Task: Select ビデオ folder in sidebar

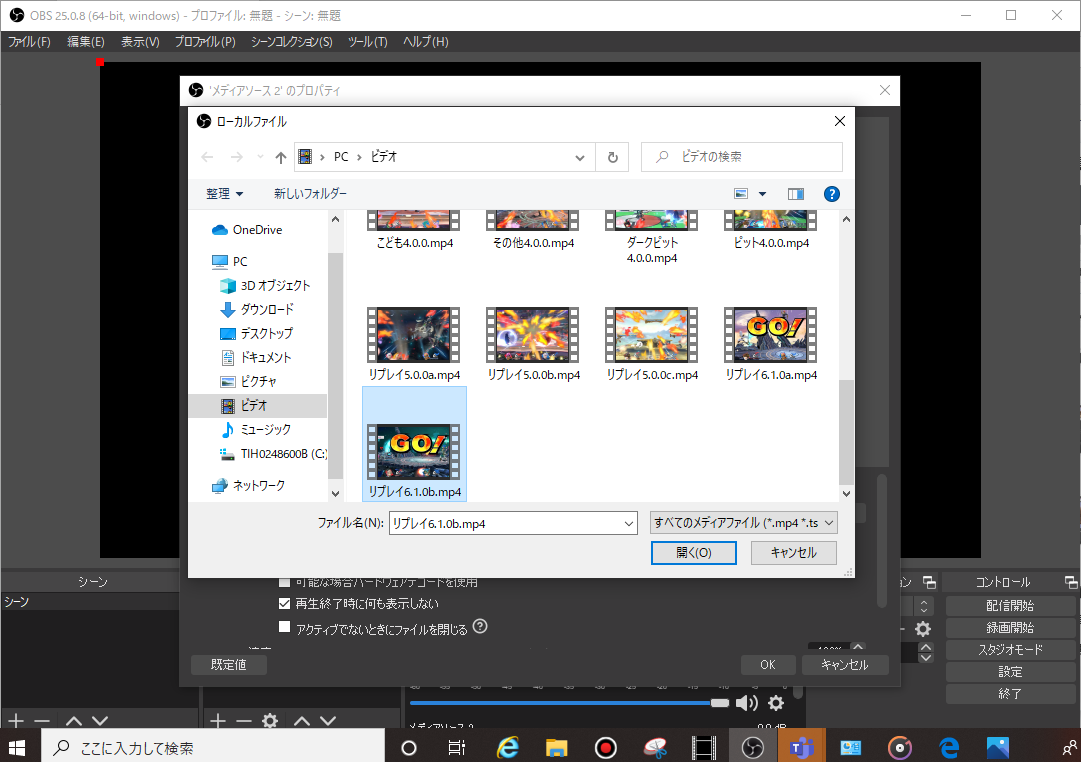Action: click(x=258, y=405)
